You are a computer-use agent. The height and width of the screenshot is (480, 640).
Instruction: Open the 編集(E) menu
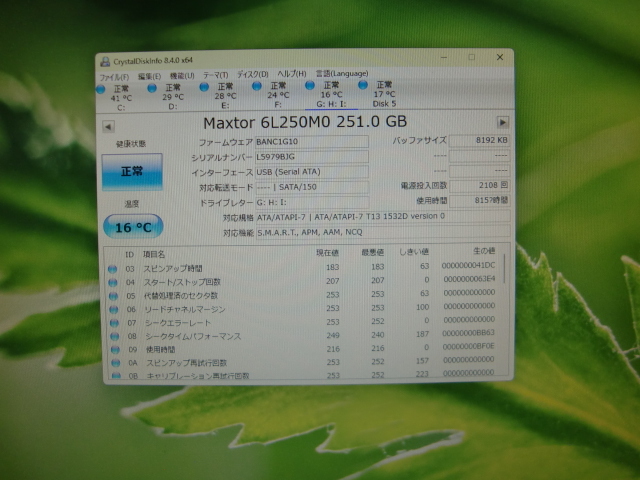point(149,76)
